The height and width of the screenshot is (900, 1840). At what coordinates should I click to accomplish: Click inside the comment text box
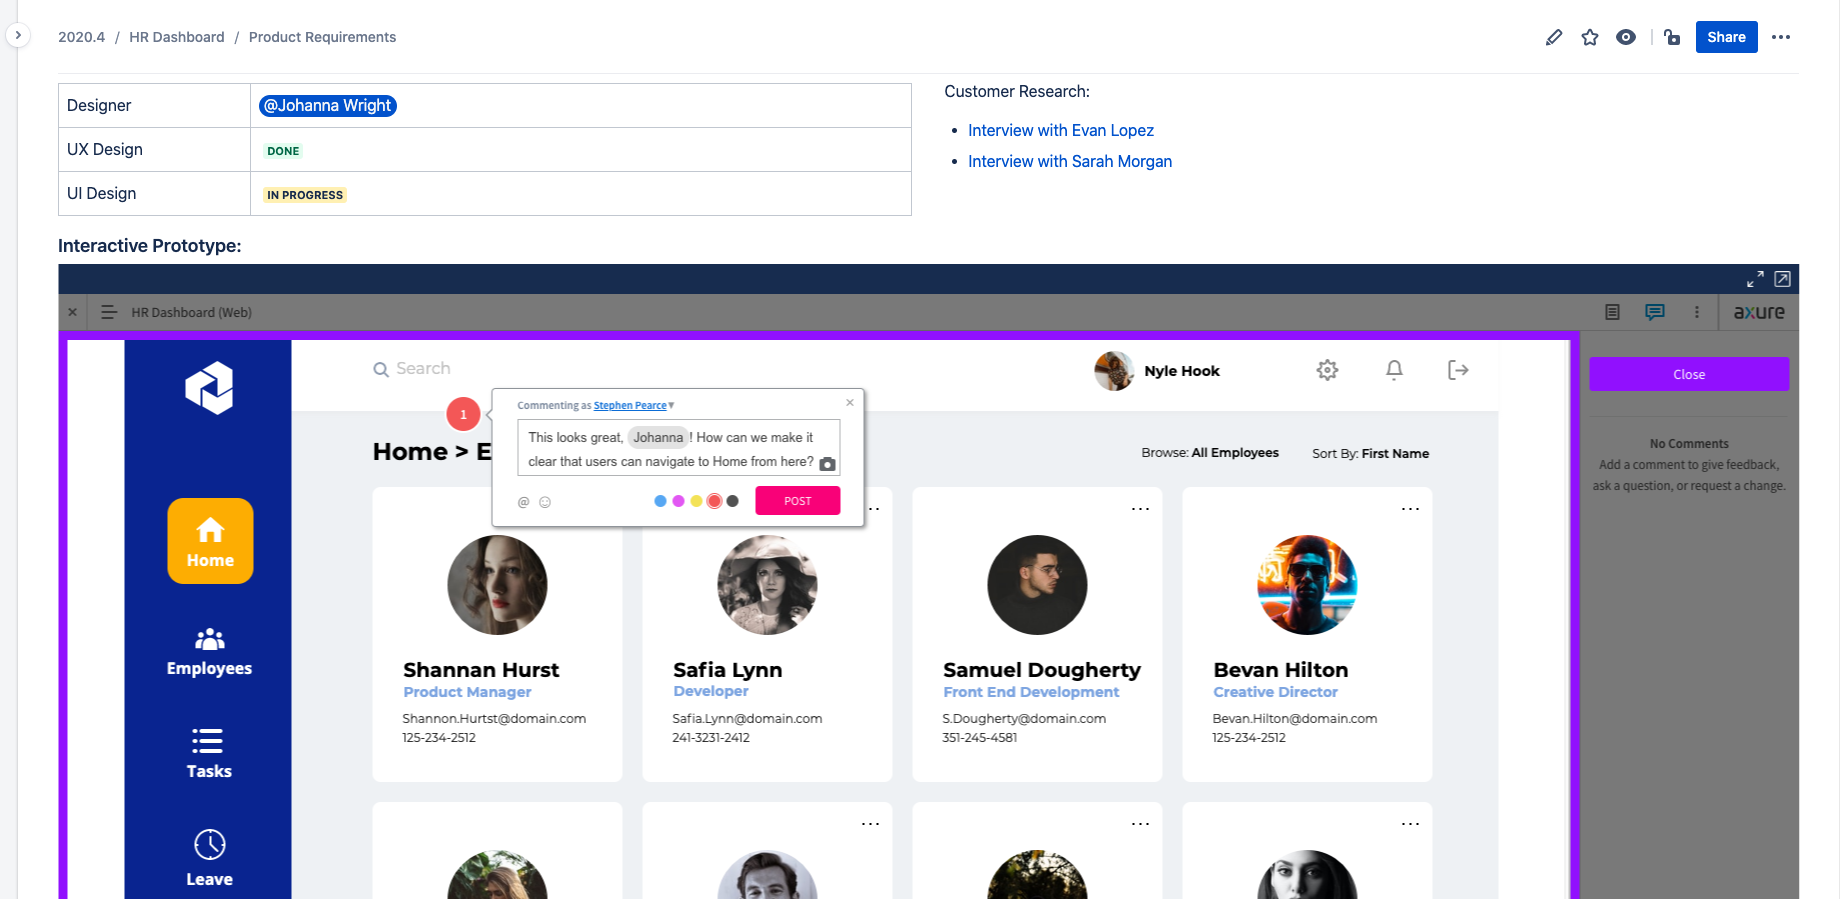(678, 448)
